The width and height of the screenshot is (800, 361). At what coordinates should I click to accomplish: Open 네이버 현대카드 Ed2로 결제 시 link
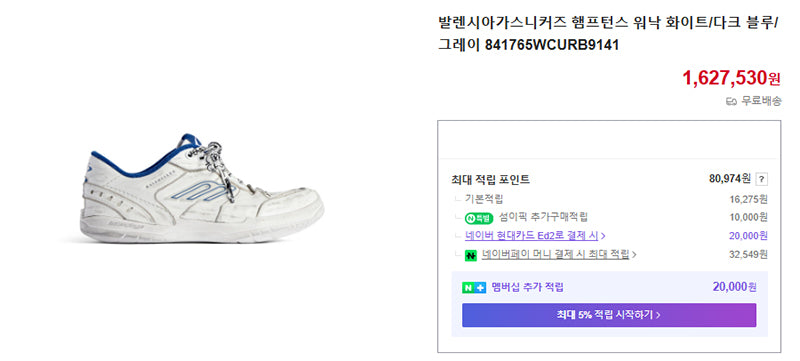click(x=532, y=236)
